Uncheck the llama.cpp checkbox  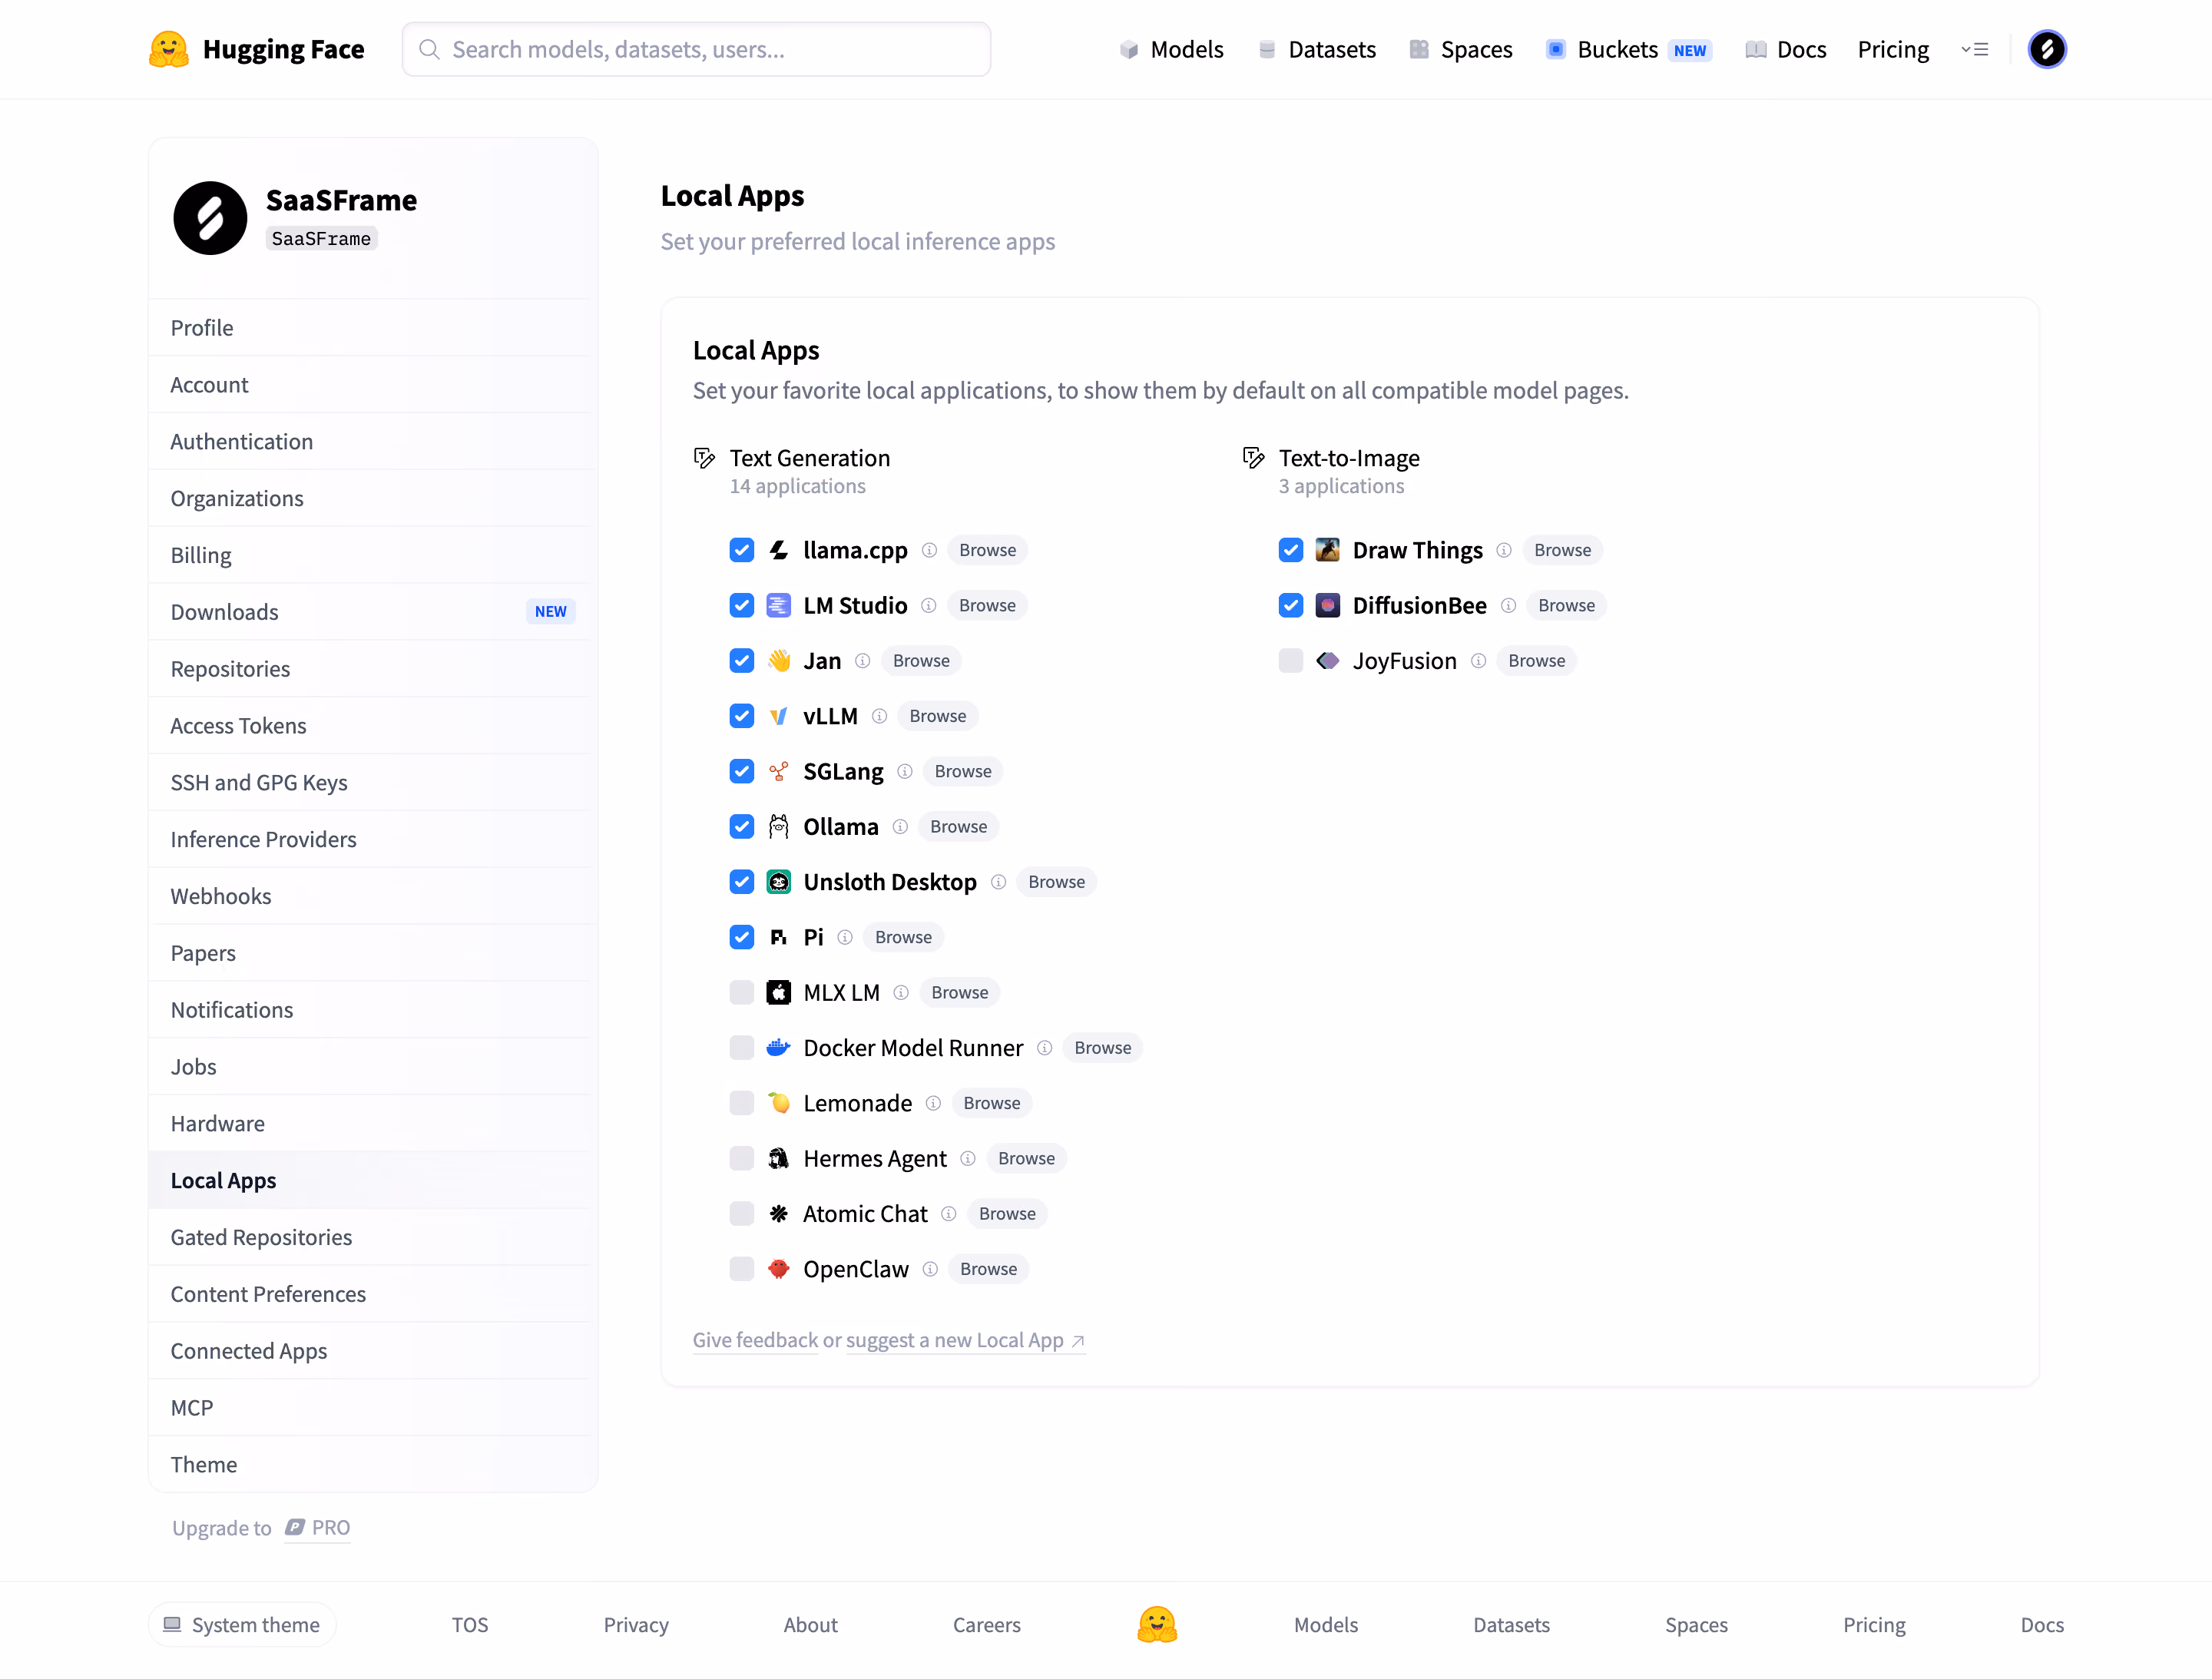pos(741,550)
